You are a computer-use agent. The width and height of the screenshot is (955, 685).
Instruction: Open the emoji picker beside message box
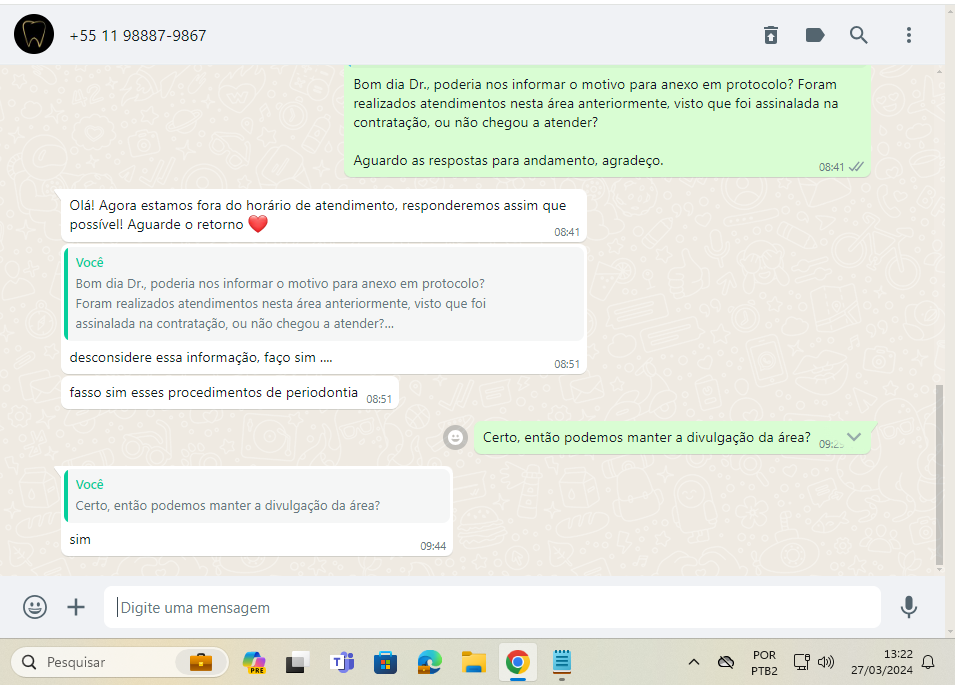point(35,607)
